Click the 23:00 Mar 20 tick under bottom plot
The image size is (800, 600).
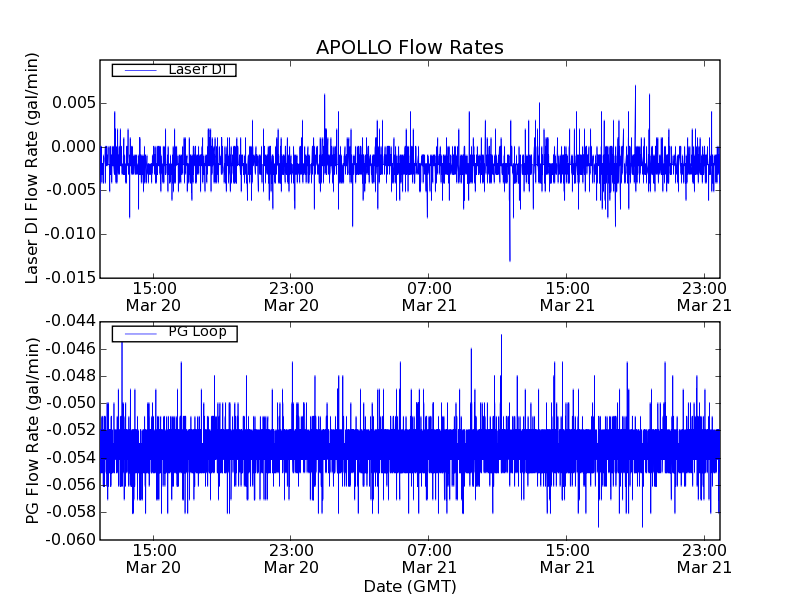291,558
